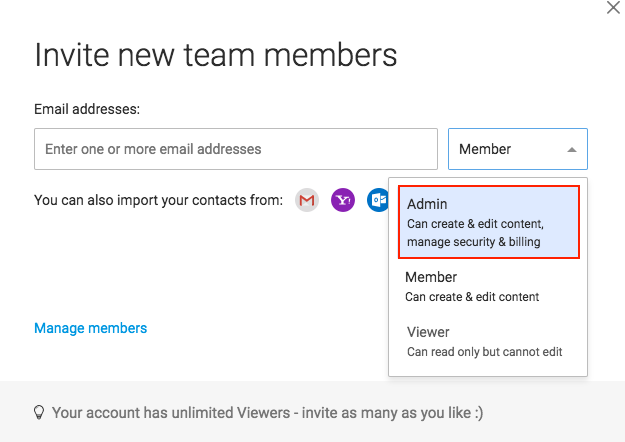Click the 'Email addresses:' label

pyautogui.click(x=87, y=109)
